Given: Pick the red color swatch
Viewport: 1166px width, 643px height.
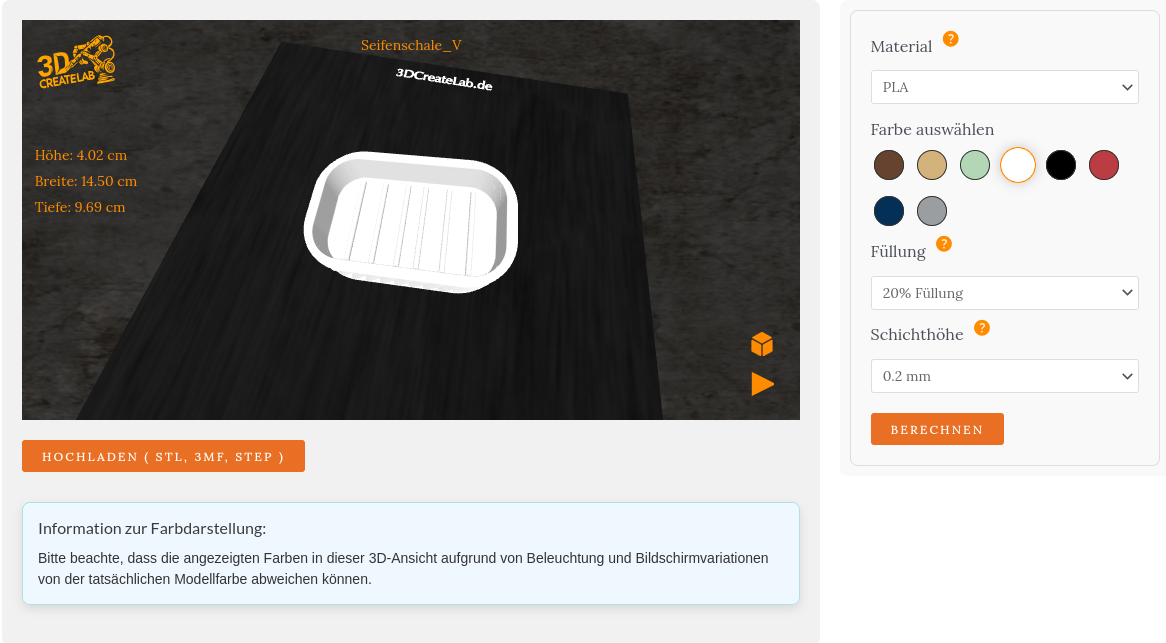Looking at the screenshot, I should click(x=1104, y=165).
